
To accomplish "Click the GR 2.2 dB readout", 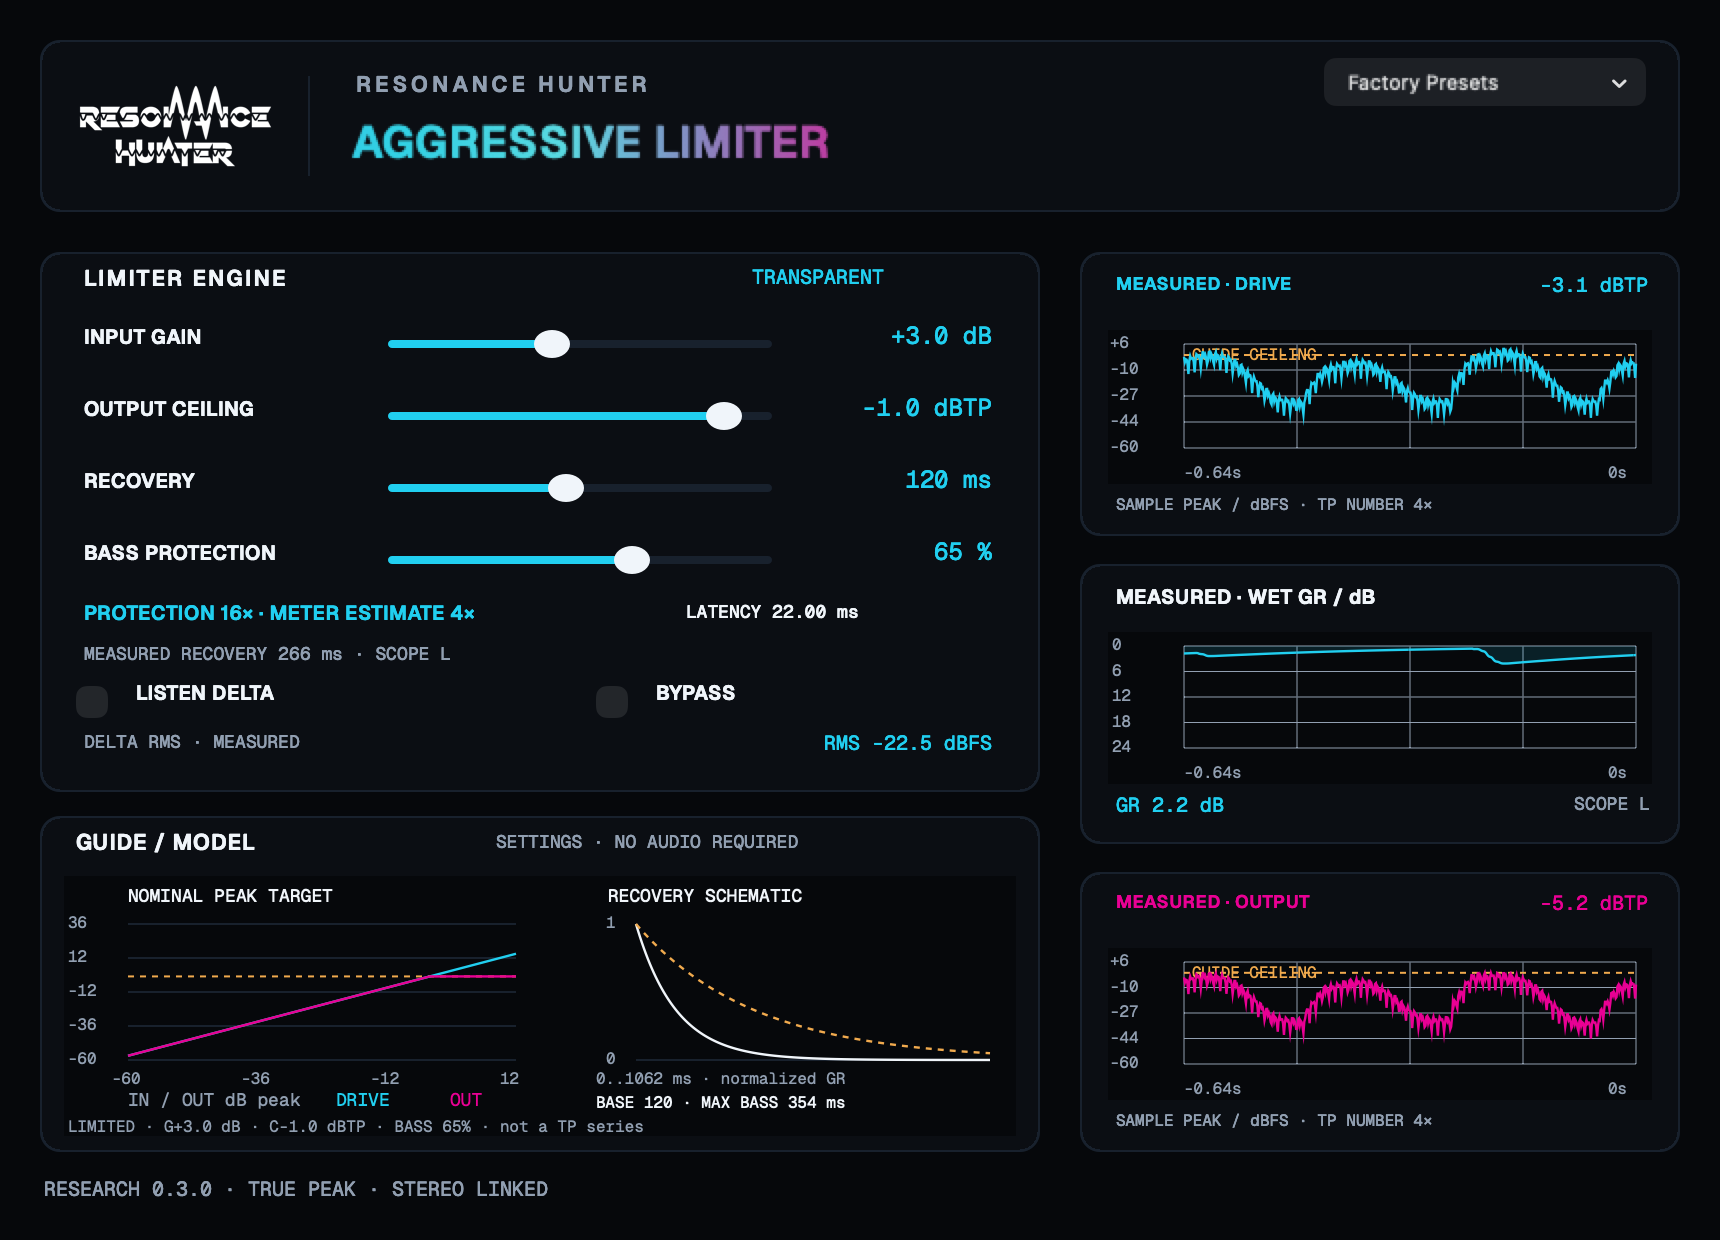I will click(1170, 805).
